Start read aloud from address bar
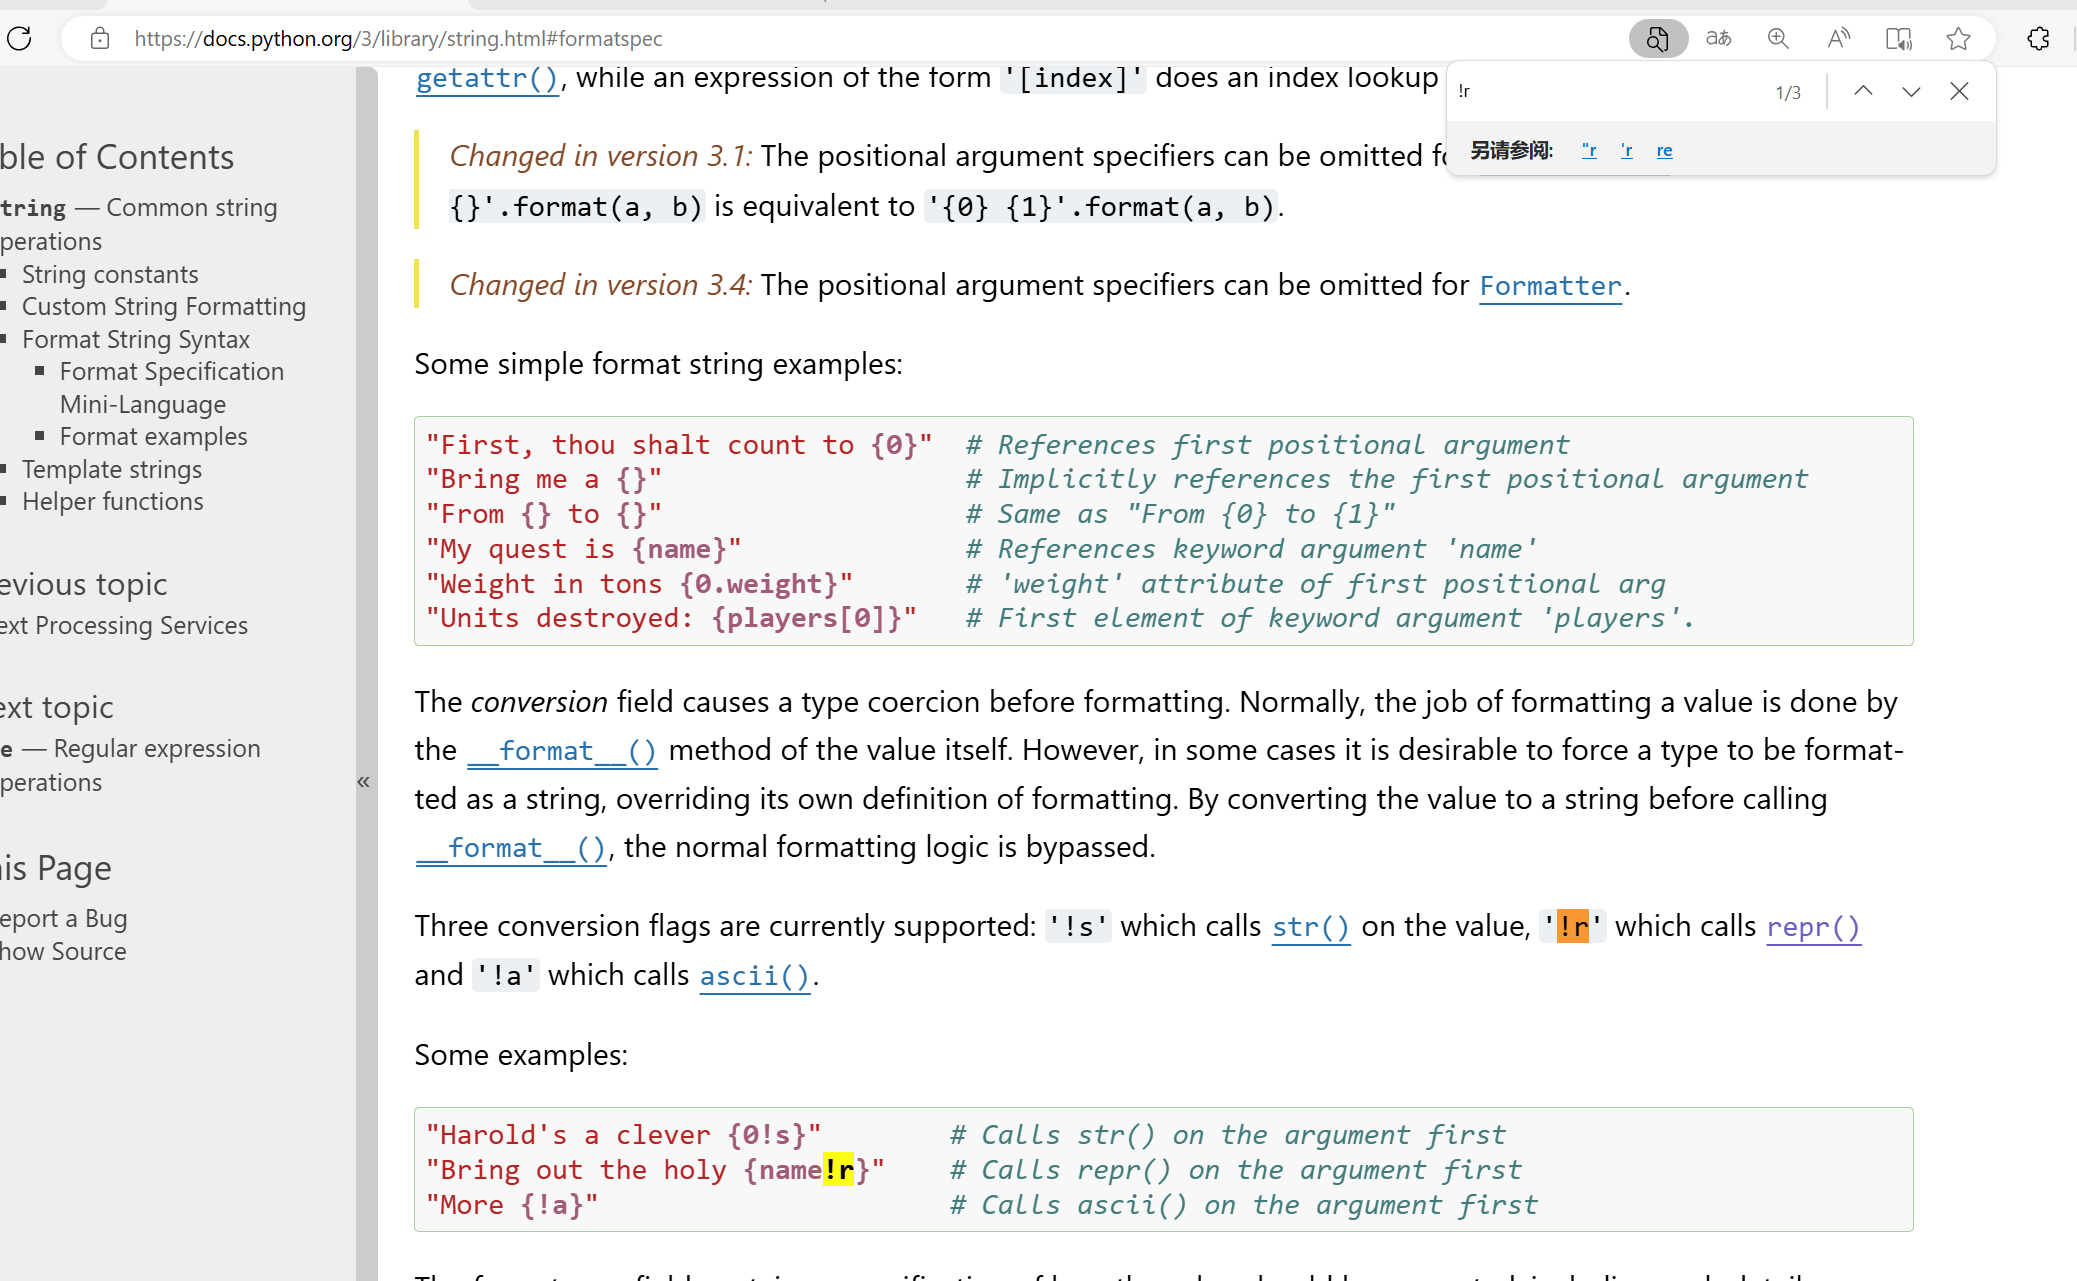The width and height of the screenshot is (2077, 1281). [x=1838, y=39]
